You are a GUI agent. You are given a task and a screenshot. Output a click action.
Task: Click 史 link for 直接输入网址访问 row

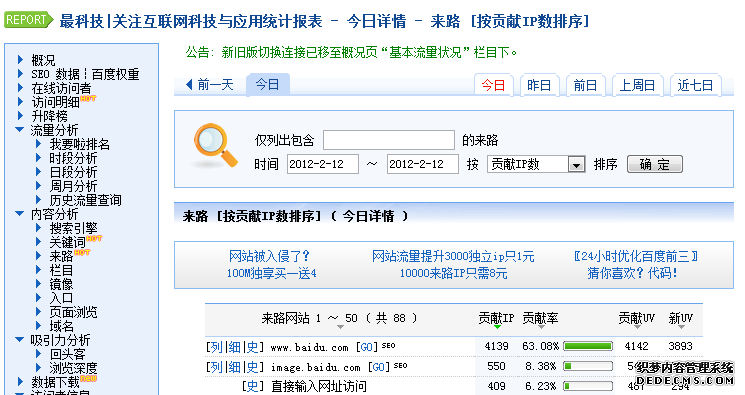[252, 386]
